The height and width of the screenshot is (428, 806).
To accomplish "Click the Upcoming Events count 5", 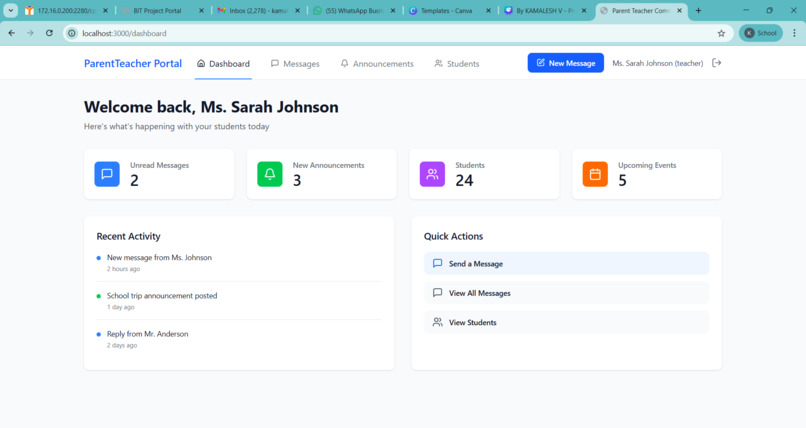I will (622, 180).
